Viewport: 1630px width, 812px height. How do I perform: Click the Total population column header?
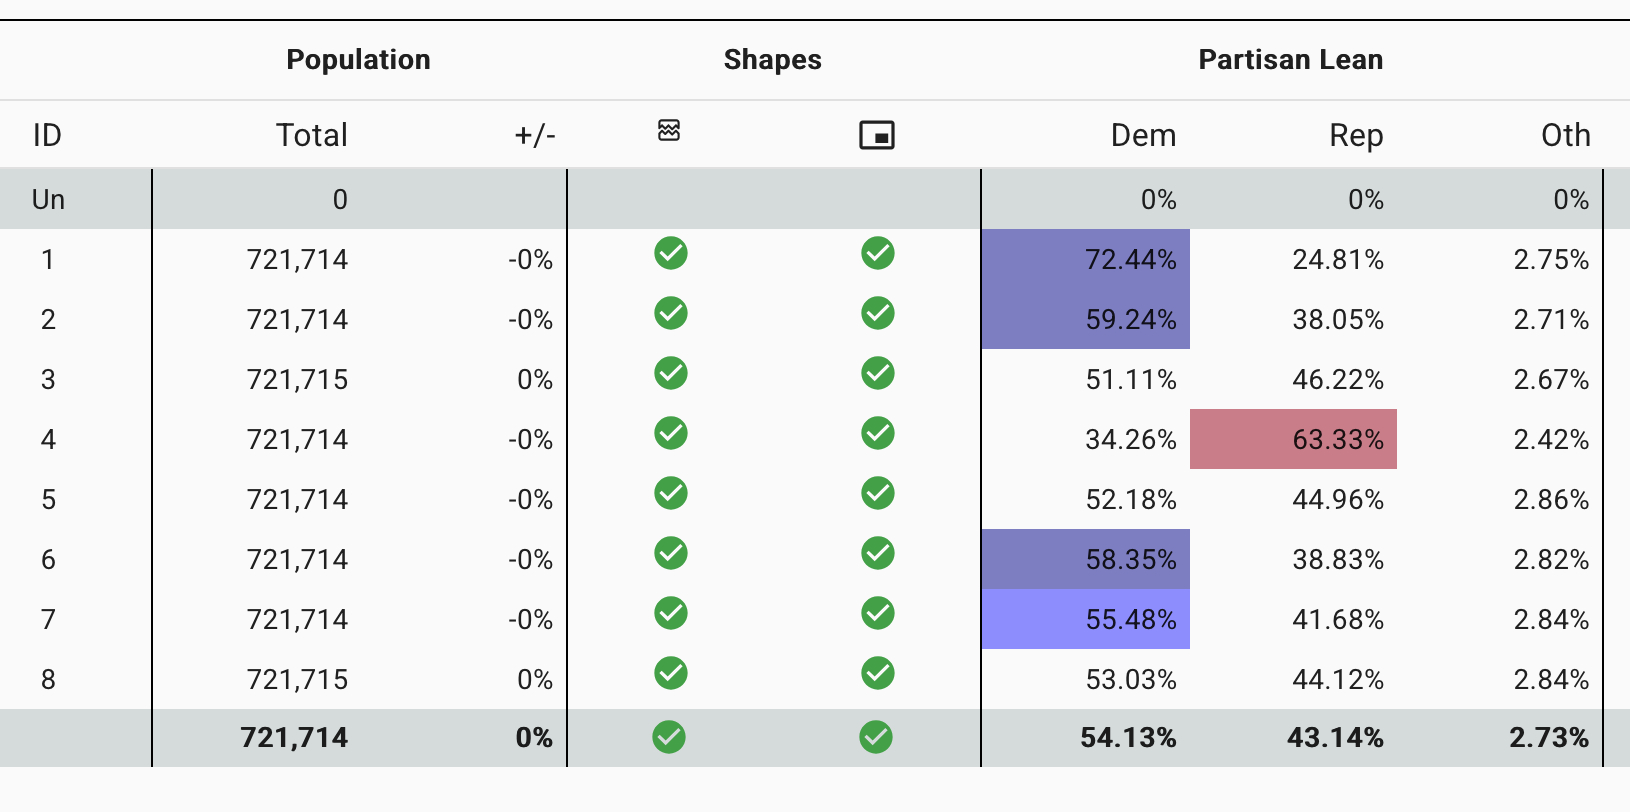(x=311, y=135)
